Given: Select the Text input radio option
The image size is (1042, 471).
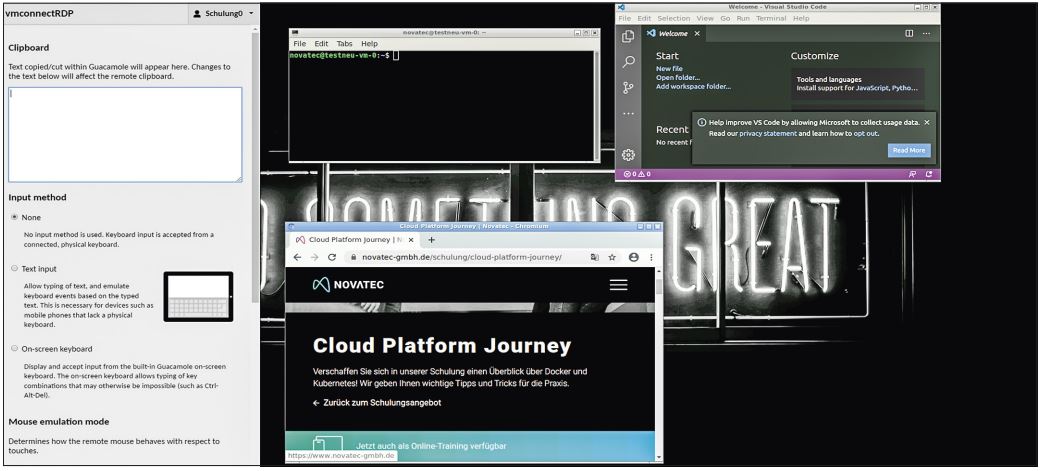Looking at the screenshot, I should pyautogui.click(x=14, y=268).
